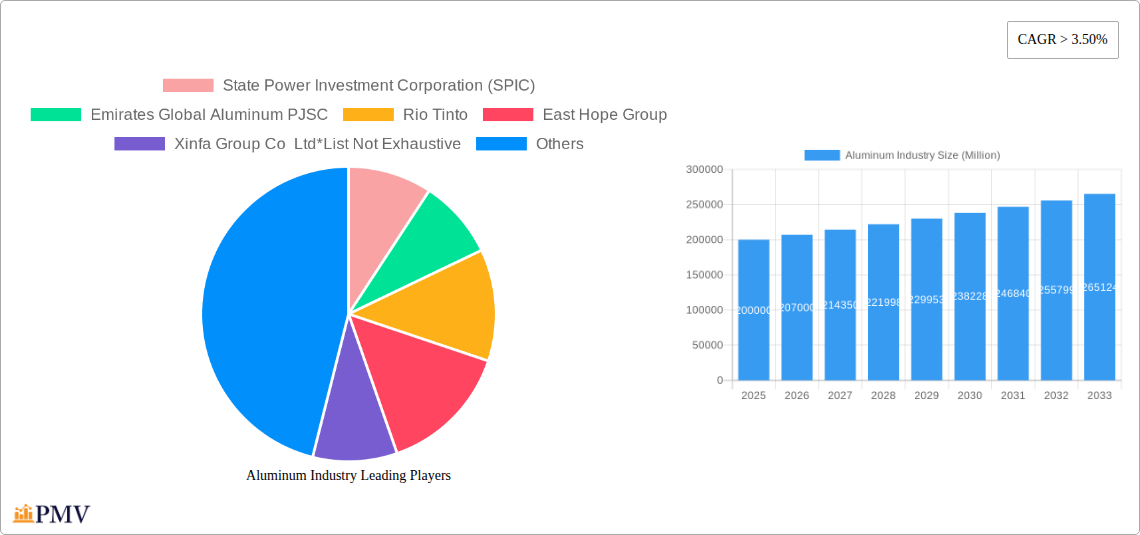The width and height of the screenshot is (1140, 535).
Task: Click the 250000 y-axis label
Action: click(x=705, y=204)
